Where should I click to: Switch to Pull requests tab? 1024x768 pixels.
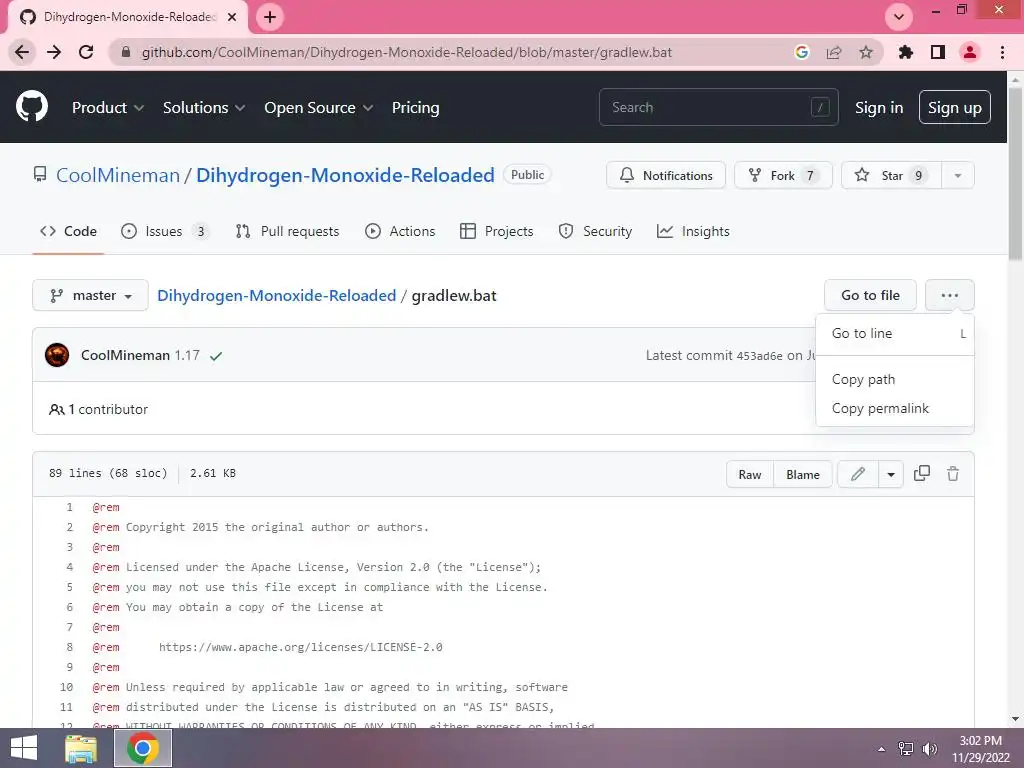pos(287,231)
